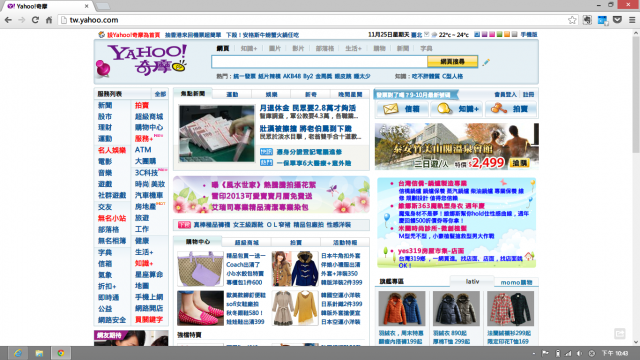This screenshot has width=640, height=360.
Task: Click the Action Center flag icon
Action: (x=545, y=353)
